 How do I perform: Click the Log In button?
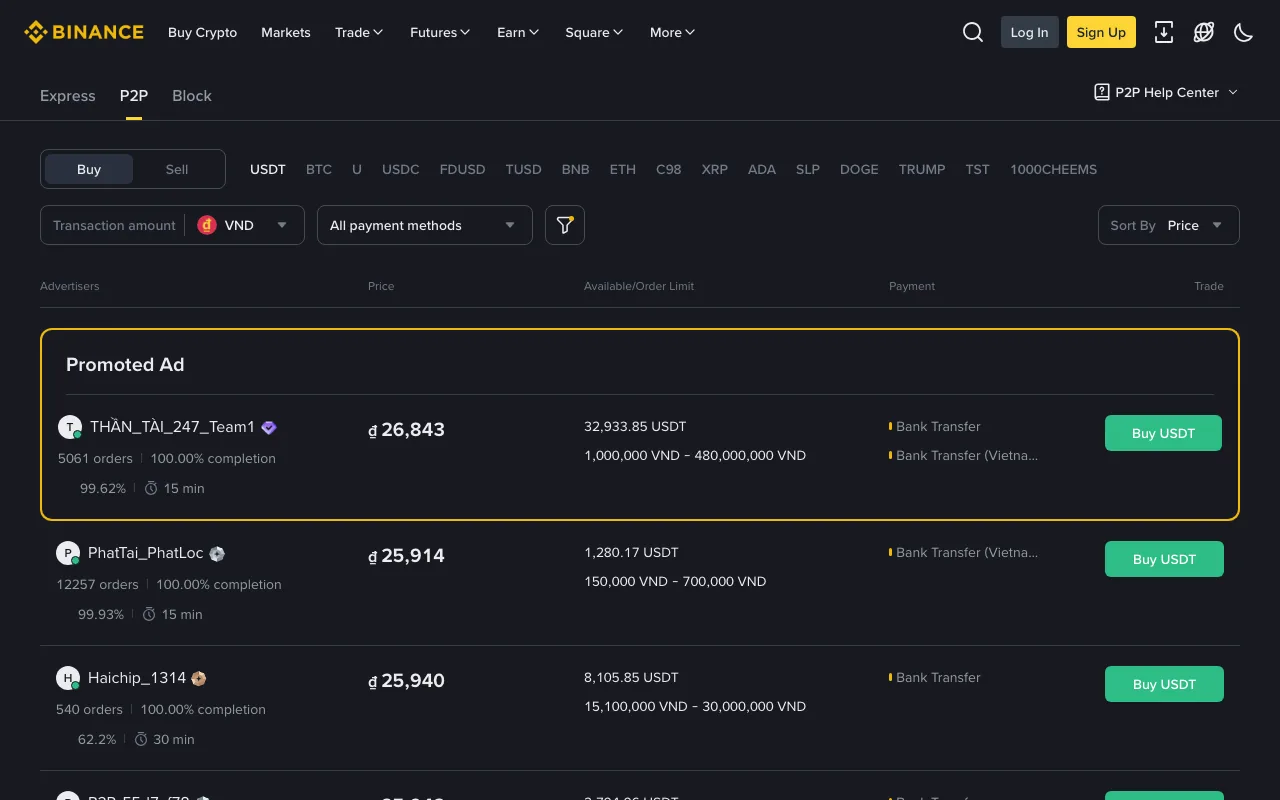point(1030,32)
